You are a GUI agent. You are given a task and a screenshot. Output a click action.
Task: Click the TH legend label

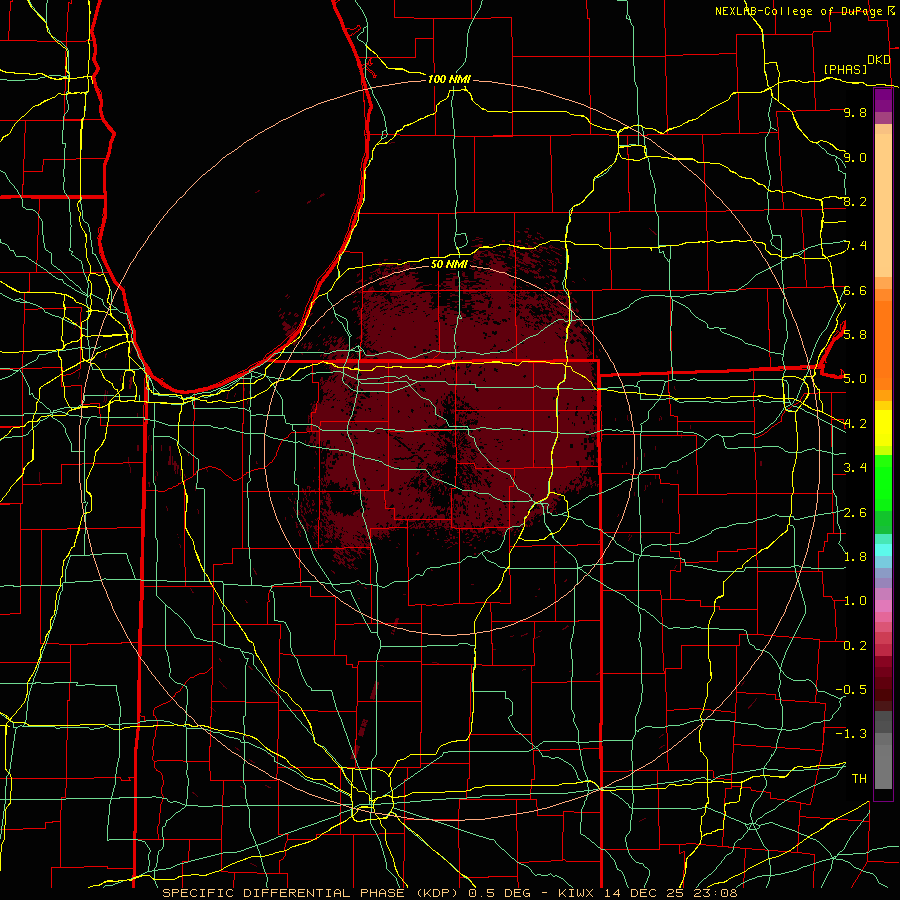pos(859,778)
